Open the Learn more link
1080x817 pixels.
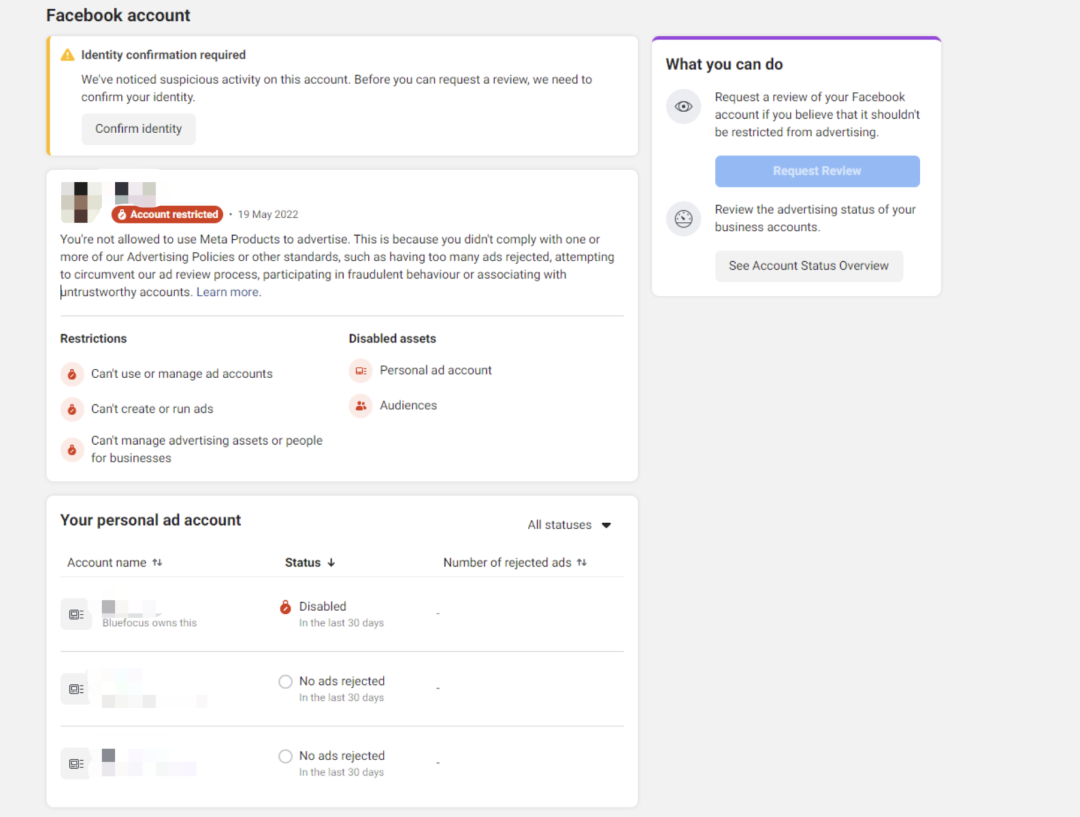229,292
